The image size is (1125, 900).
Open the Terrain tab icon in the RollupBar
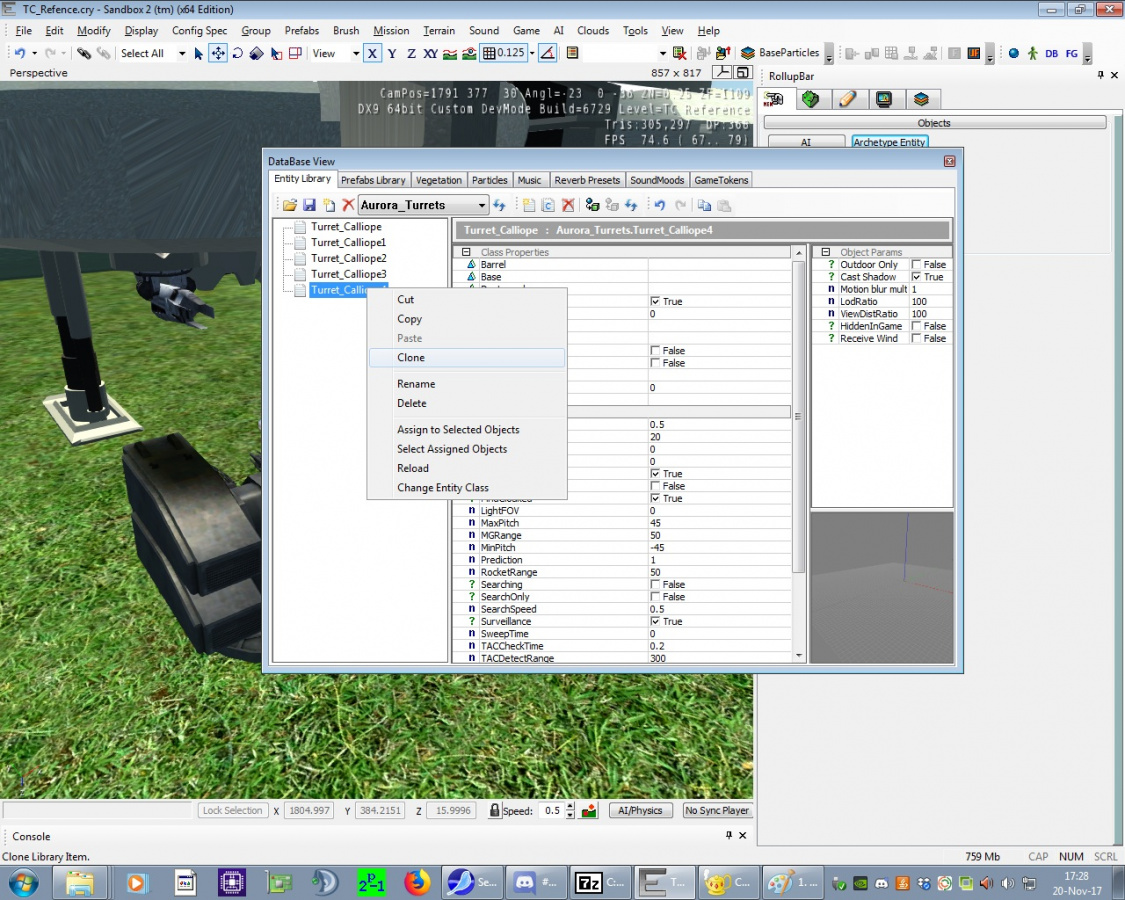point(810,99)
